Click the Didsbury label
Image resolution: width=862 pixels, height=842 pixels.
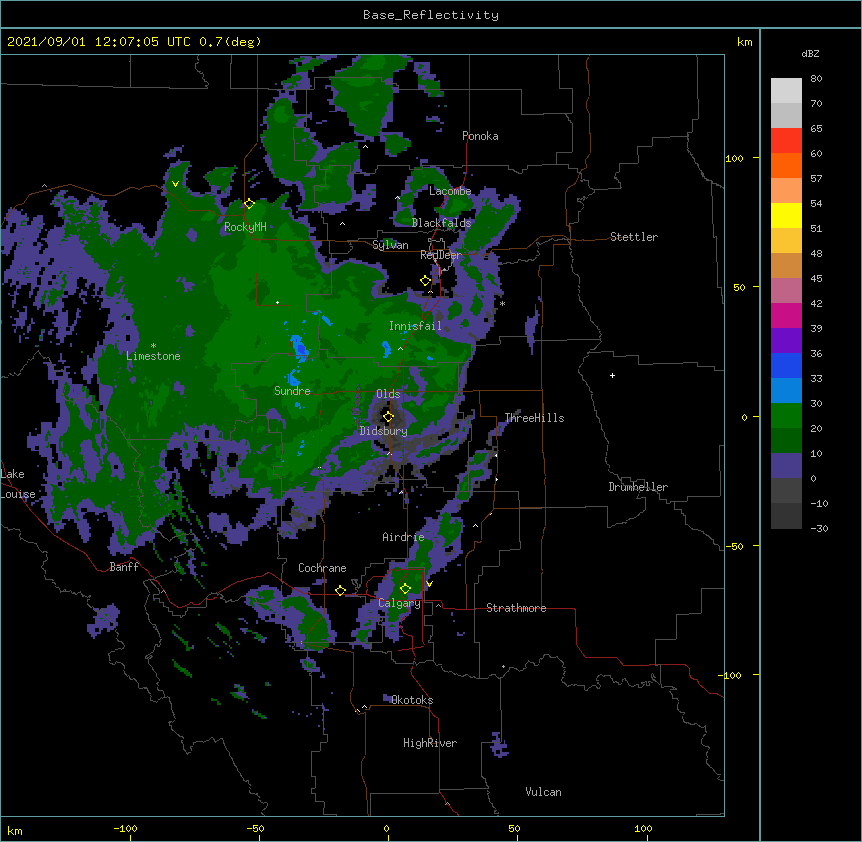383,431
